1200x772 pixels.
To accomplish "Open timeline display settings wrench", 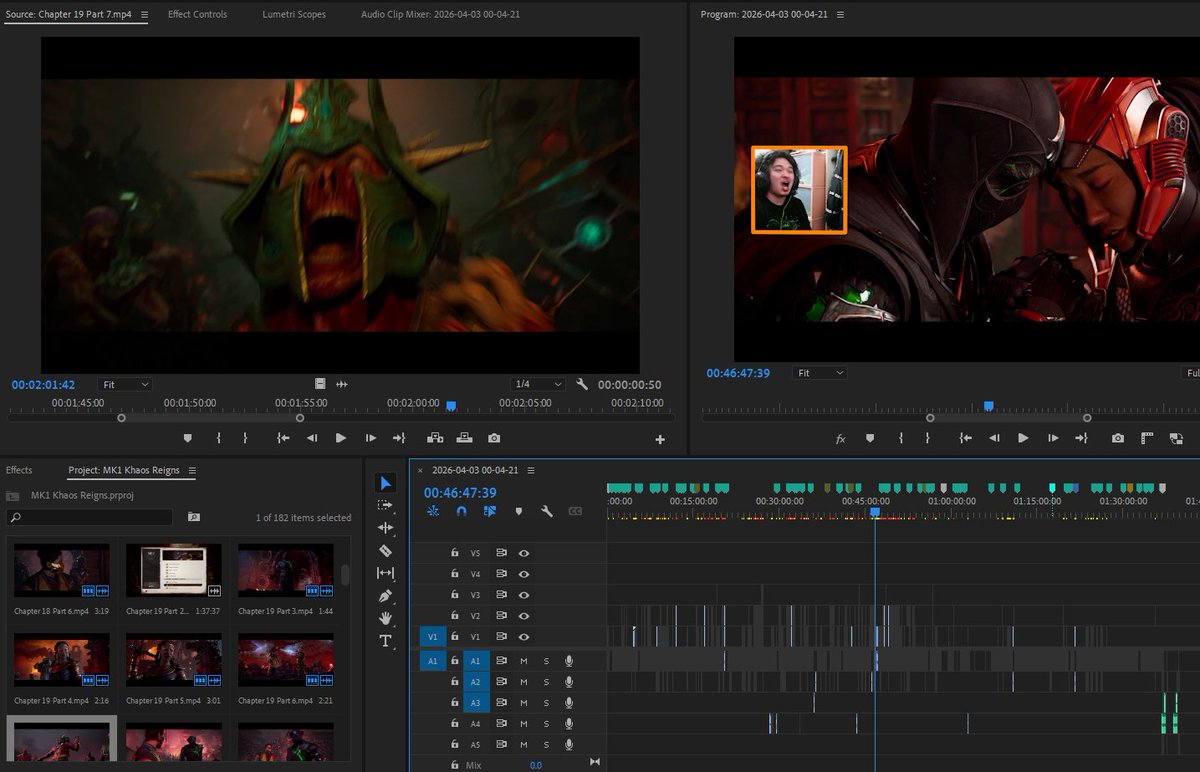I will [546, 511].
